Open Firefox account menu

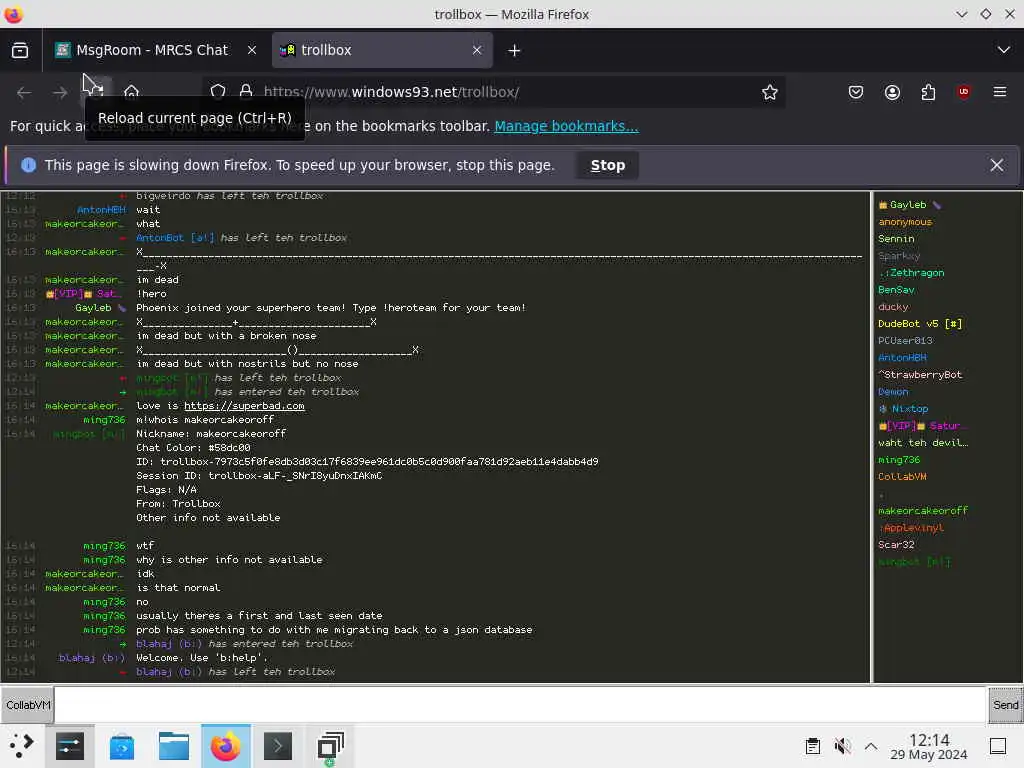[x=892, y=92]
